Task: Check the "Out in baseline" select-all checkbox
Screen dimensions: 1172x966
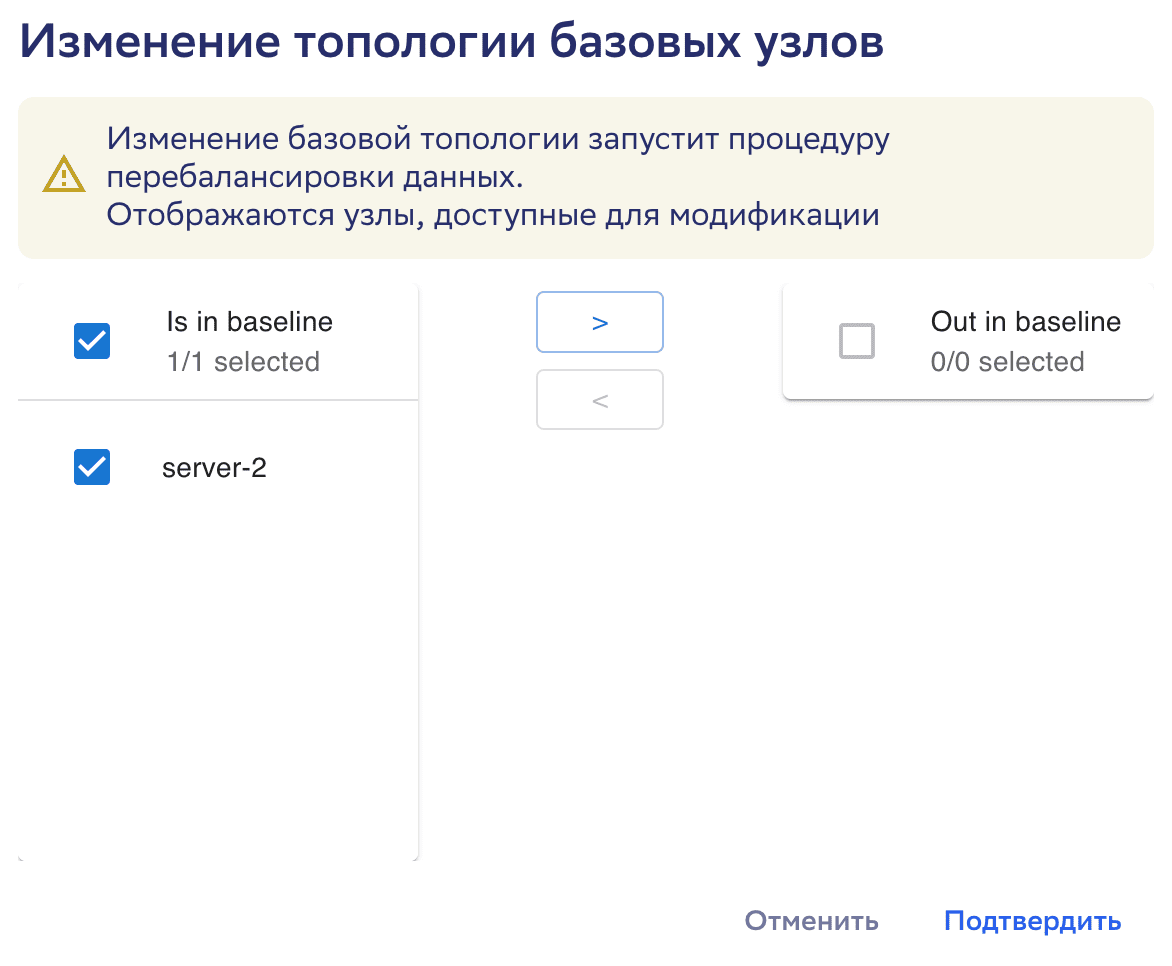Action: pyautogui.click(x=857, y=342)
